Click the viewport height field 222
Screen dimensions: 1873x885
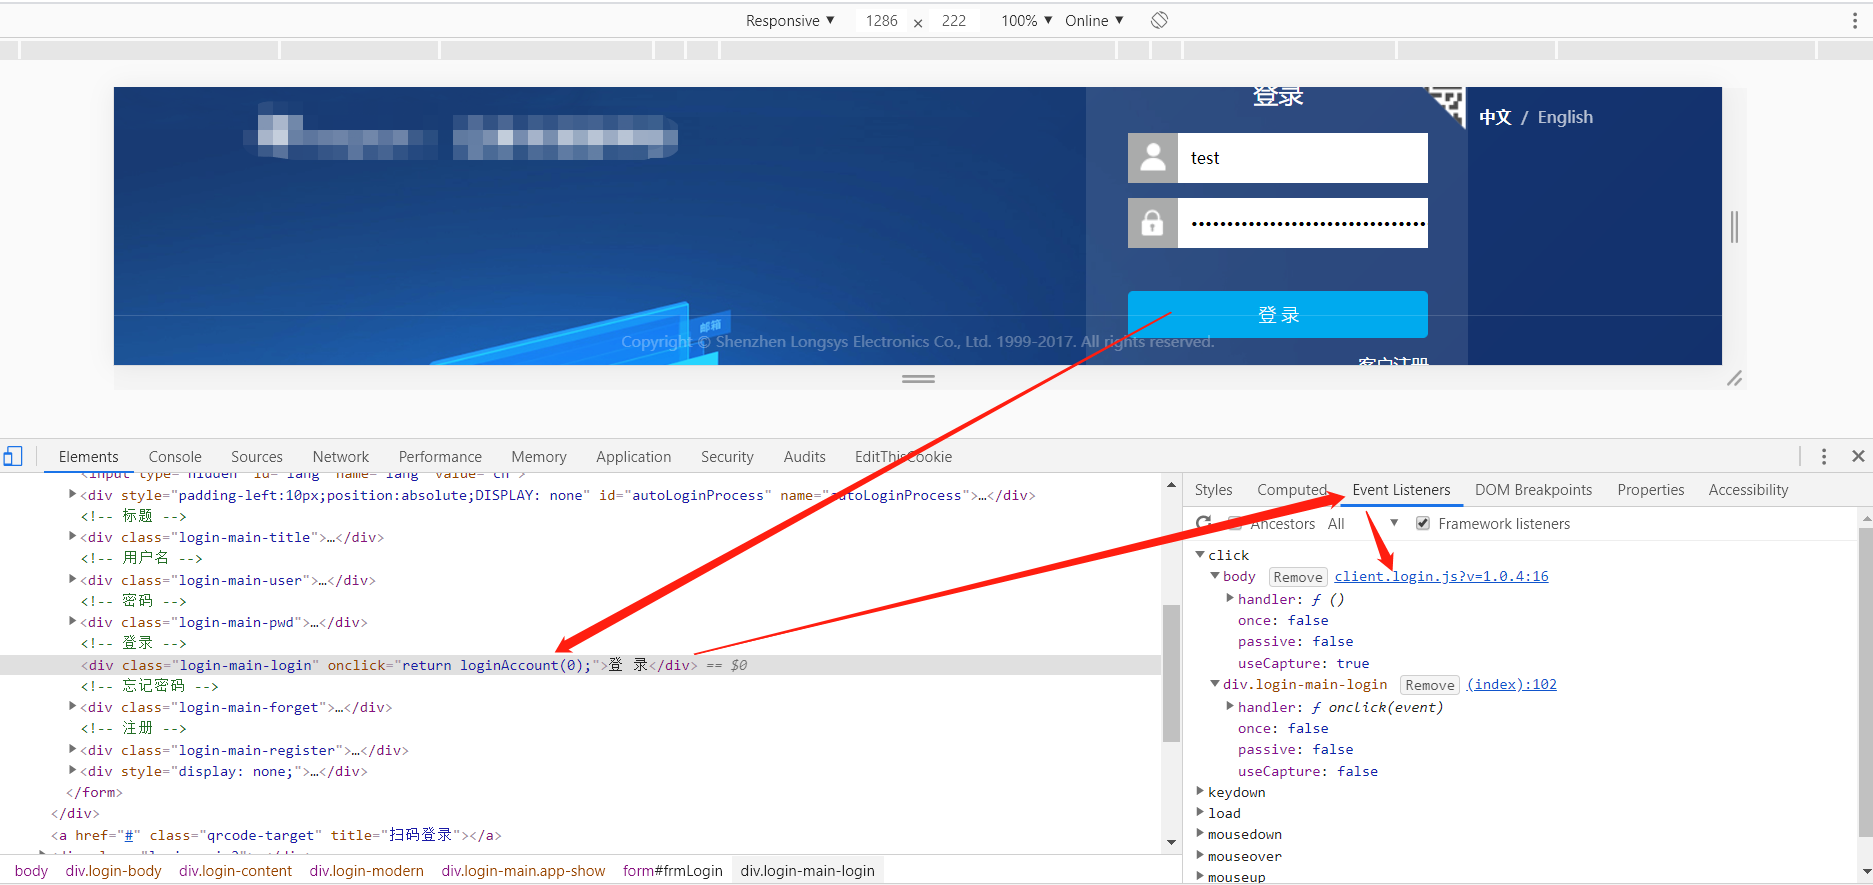[954, 20]
